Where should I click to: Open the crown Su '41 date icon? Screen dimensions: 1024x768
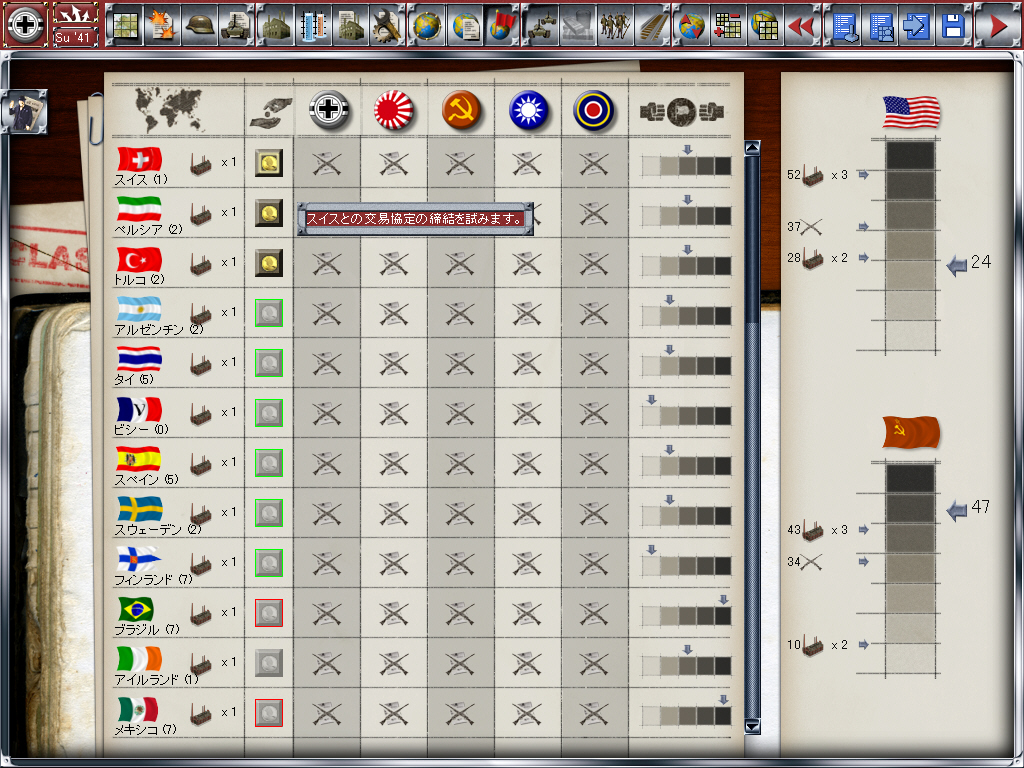pos(76,24)
